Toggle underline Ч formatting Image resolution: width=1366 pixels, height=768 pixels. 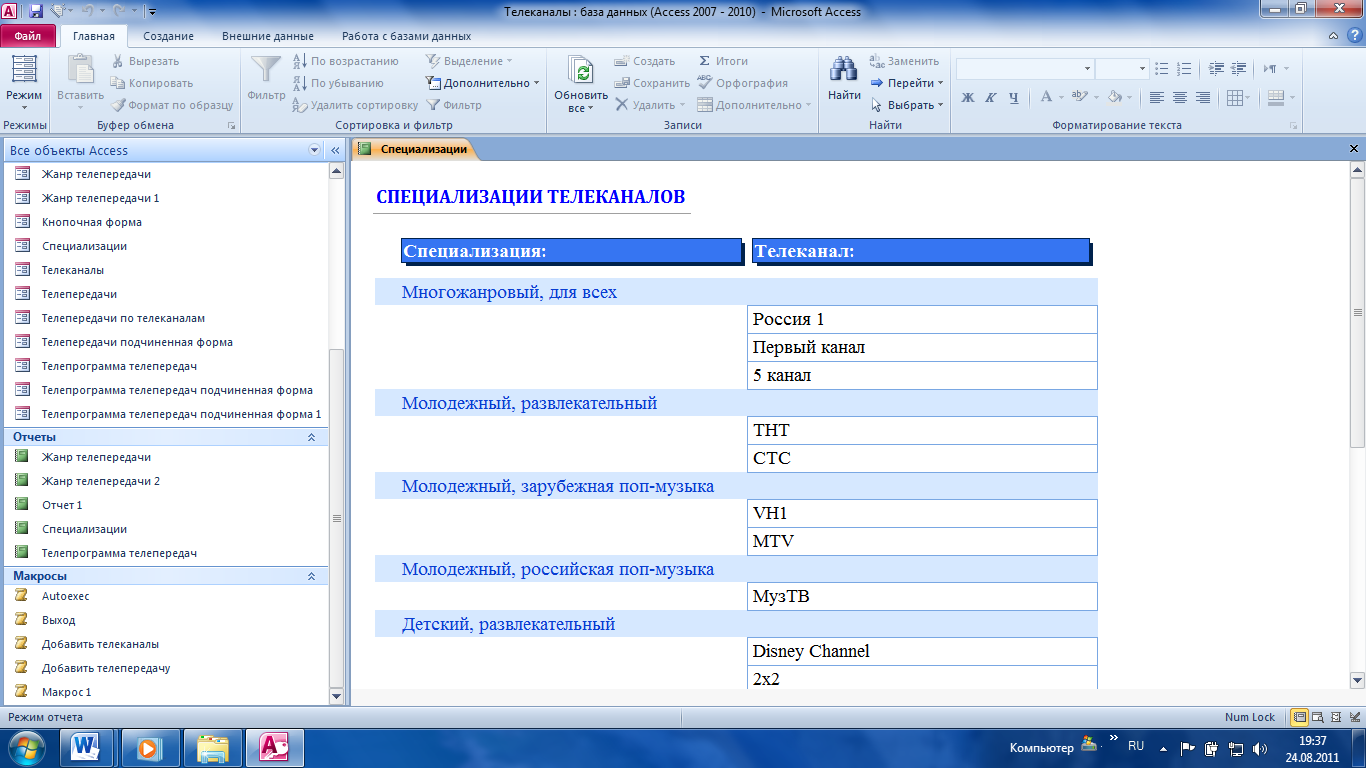(1013, 97)
